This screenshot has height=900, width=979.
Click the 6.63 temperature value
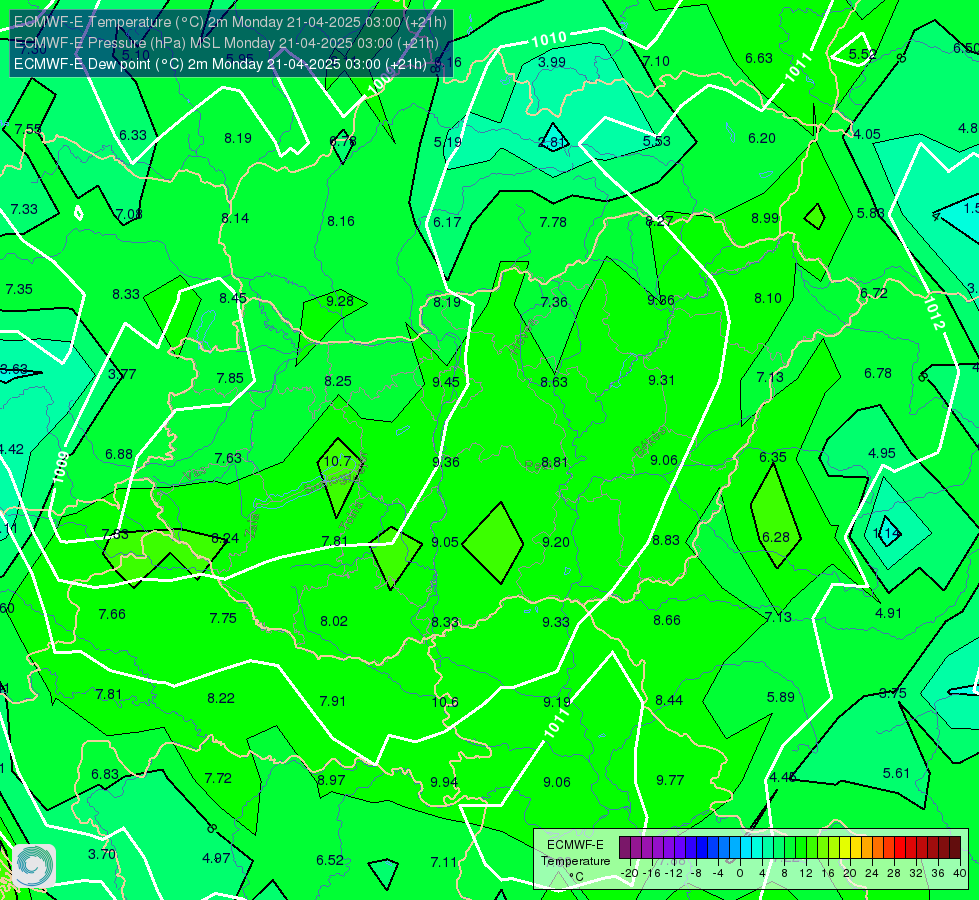click(759, 58)
